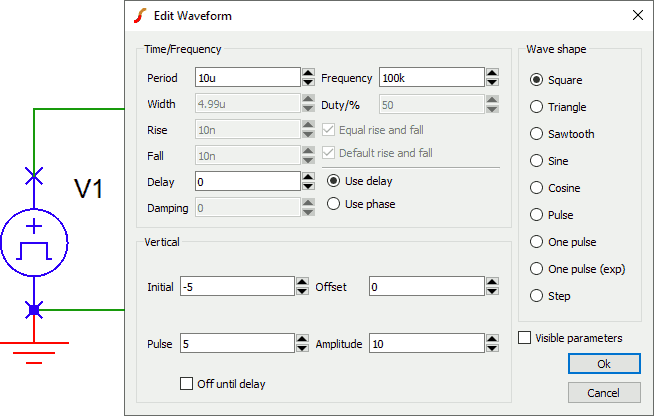The image size is (654, 416).
Task: Select the Triangle wave shape
Action: point(537,107)
